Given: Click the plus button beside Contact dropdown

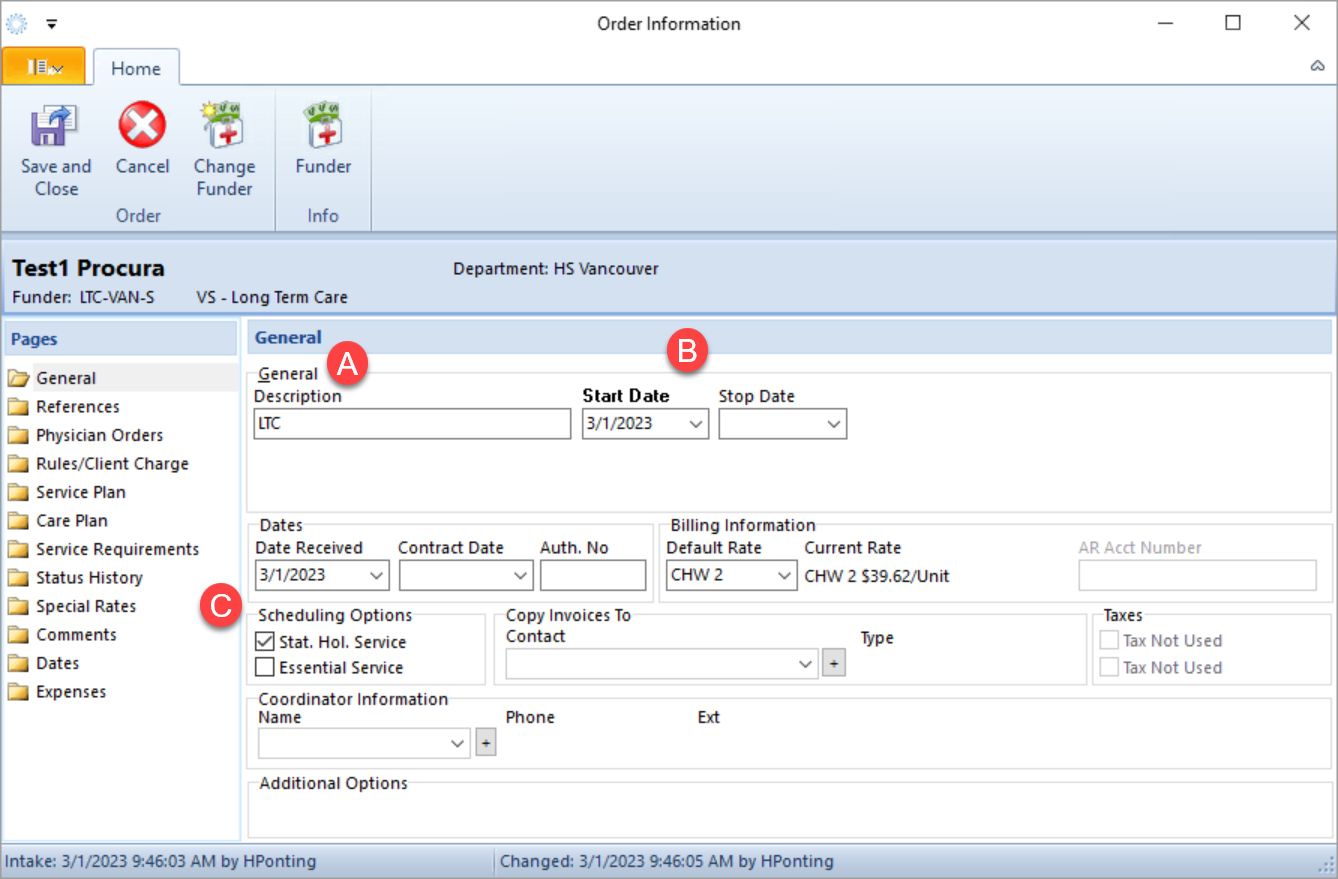Looking at the screenshot, I should [x=833, y=662].
